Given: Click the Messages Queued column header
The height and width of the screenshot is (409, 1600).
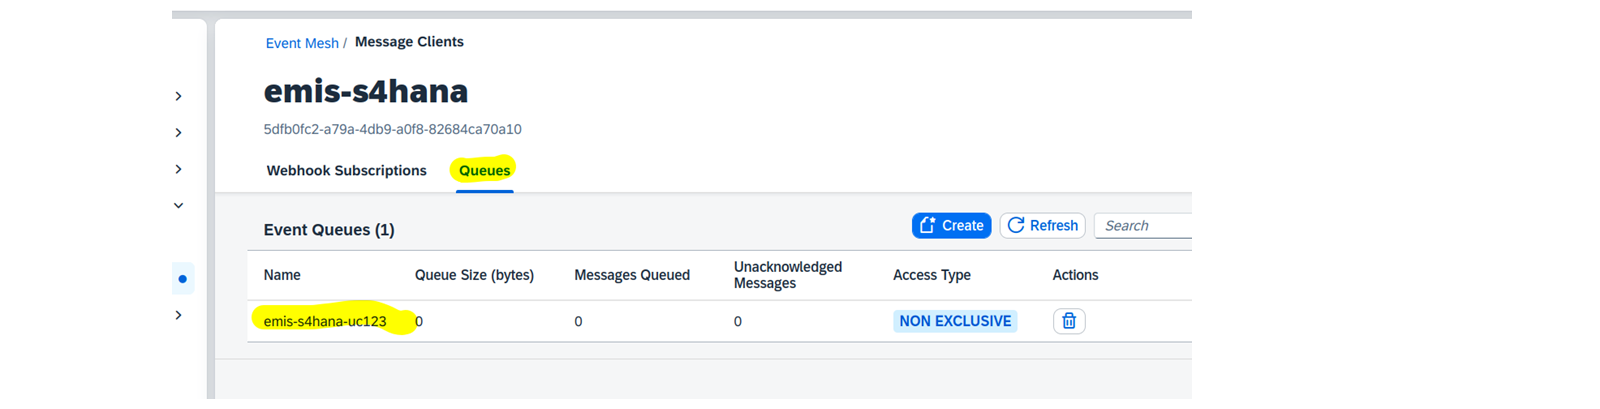Looking at the screenshot, I should (632, 275).
